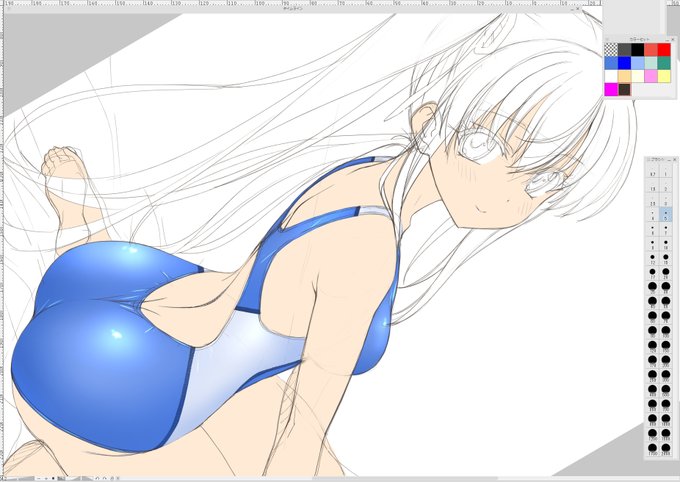Viewport: 680px width, 482px height.
Task: Pick the light periwinkle blue swatch
Action: (x=638, y=63)
